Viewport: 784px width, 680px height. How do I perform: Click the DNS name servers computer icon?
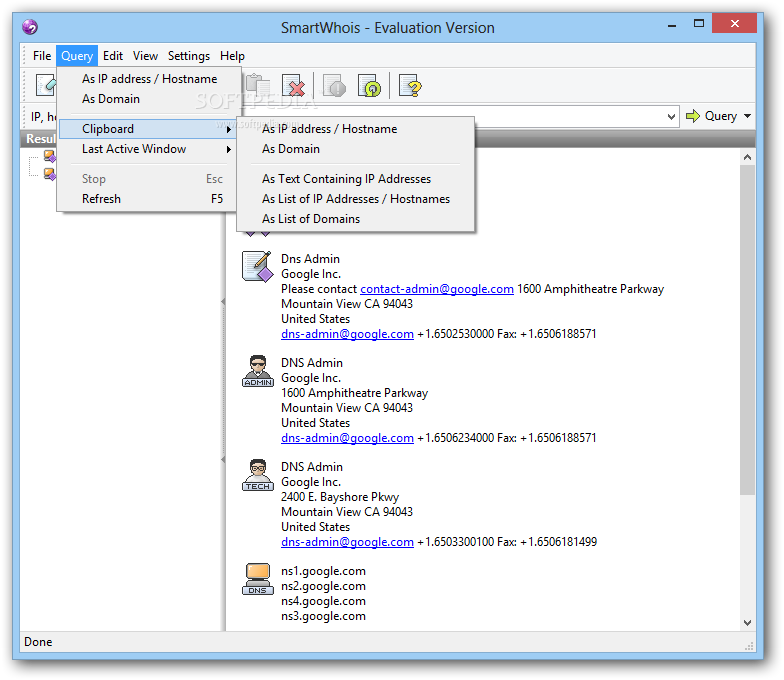[258, 579]
